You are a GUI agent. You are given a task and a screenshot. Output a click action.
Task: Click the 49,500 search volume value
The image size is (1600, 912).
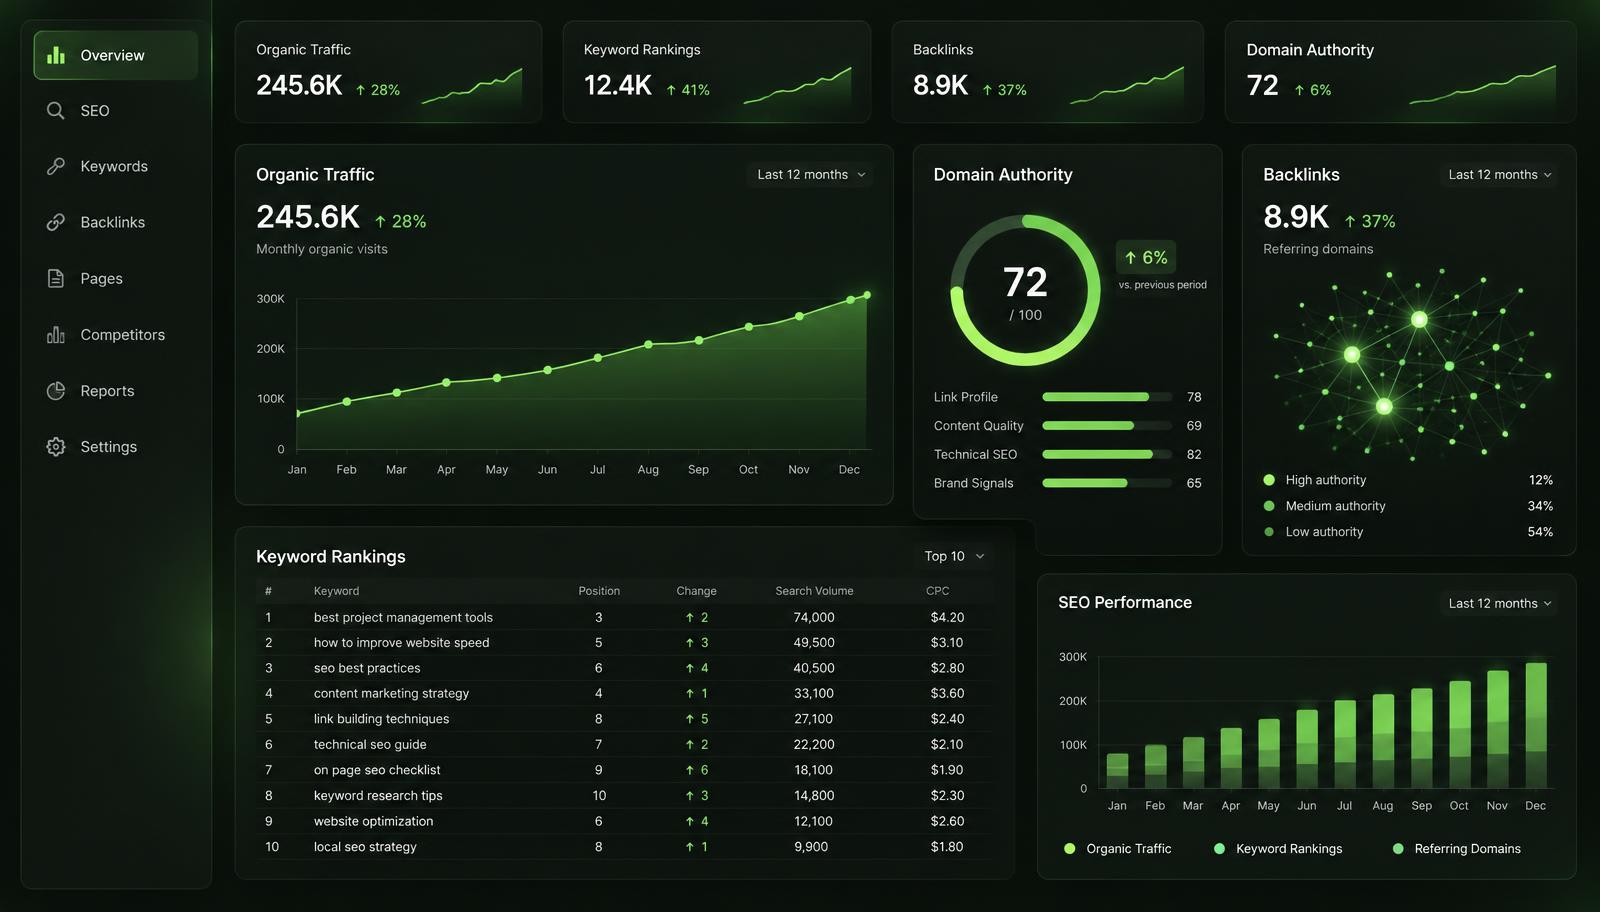[814, 642]
